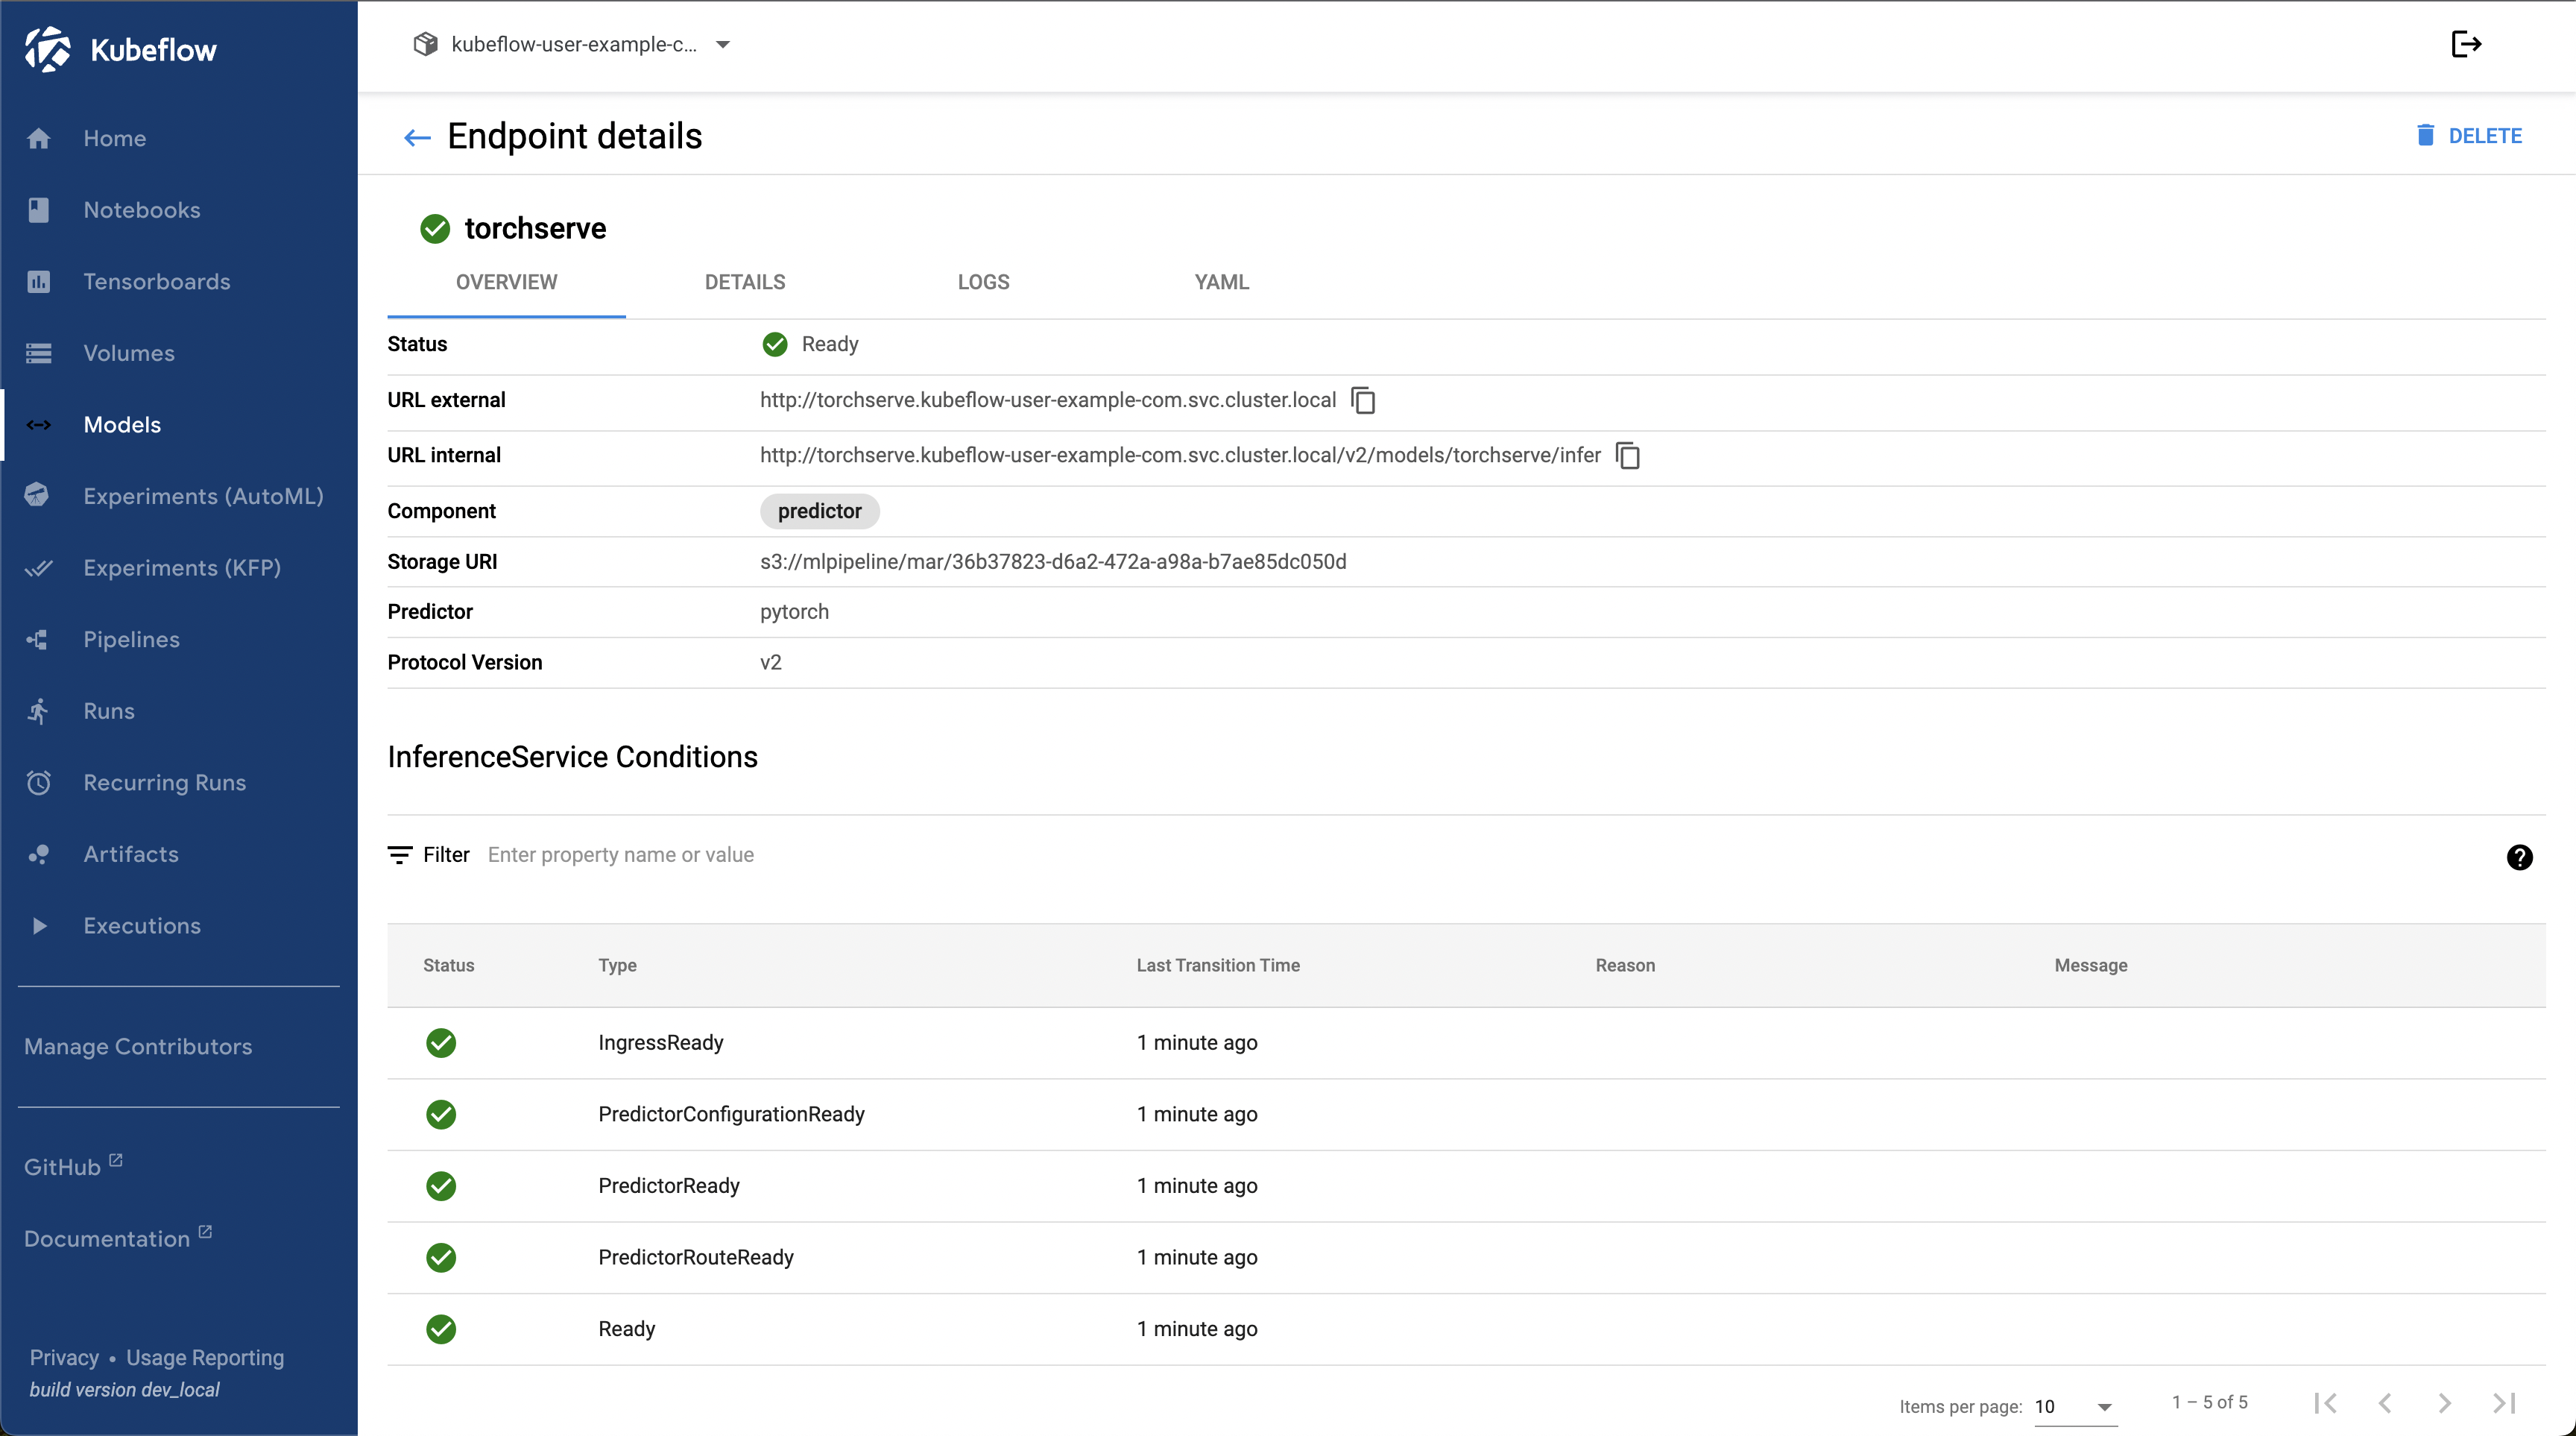This screenshot has height=1436, width=2576.
Task: Expand the namespace selector dropdown
Action: click(x=723, y=44)
